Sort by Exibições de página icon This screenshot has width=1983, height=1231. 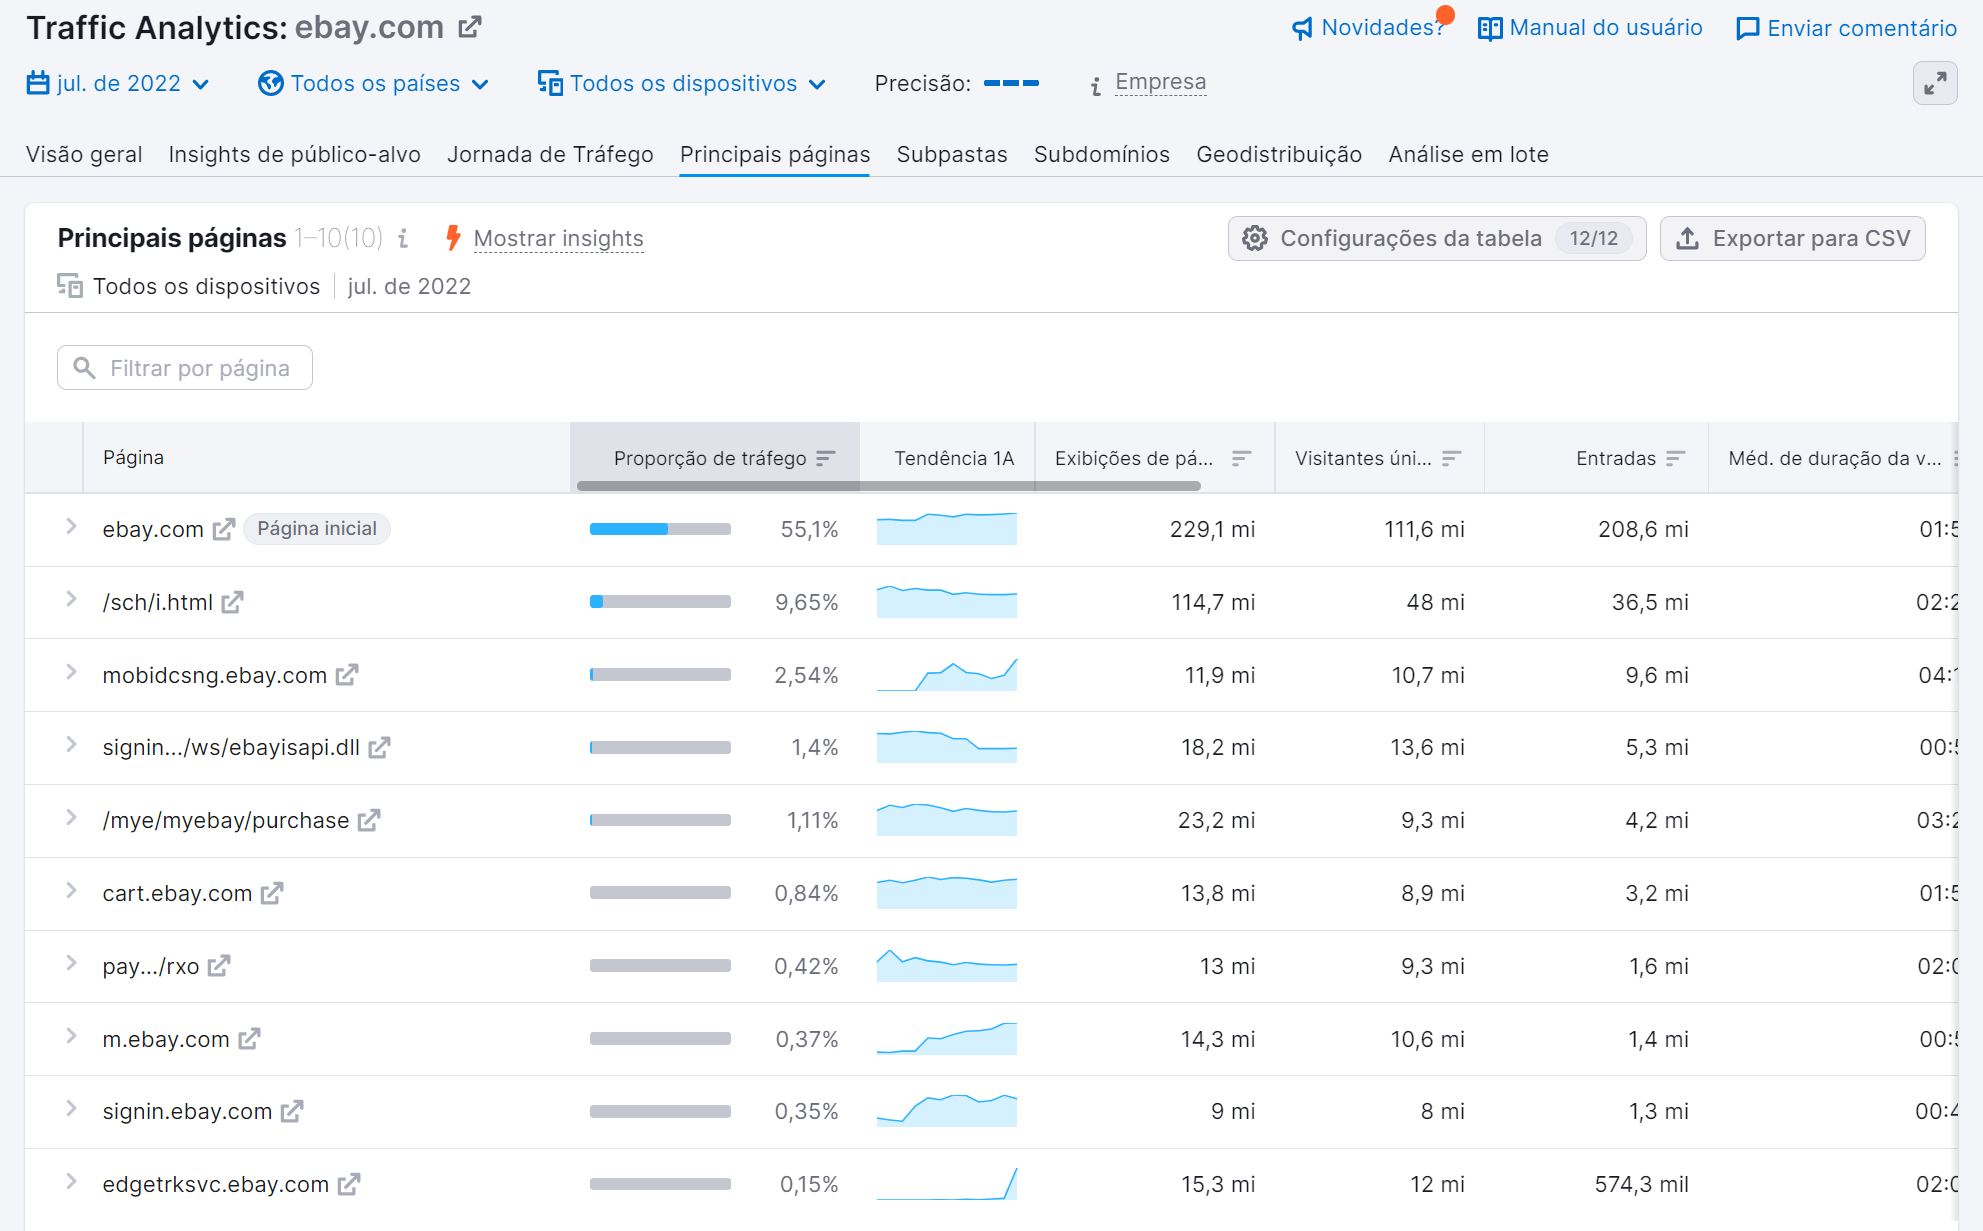(x=1241, y=458)
